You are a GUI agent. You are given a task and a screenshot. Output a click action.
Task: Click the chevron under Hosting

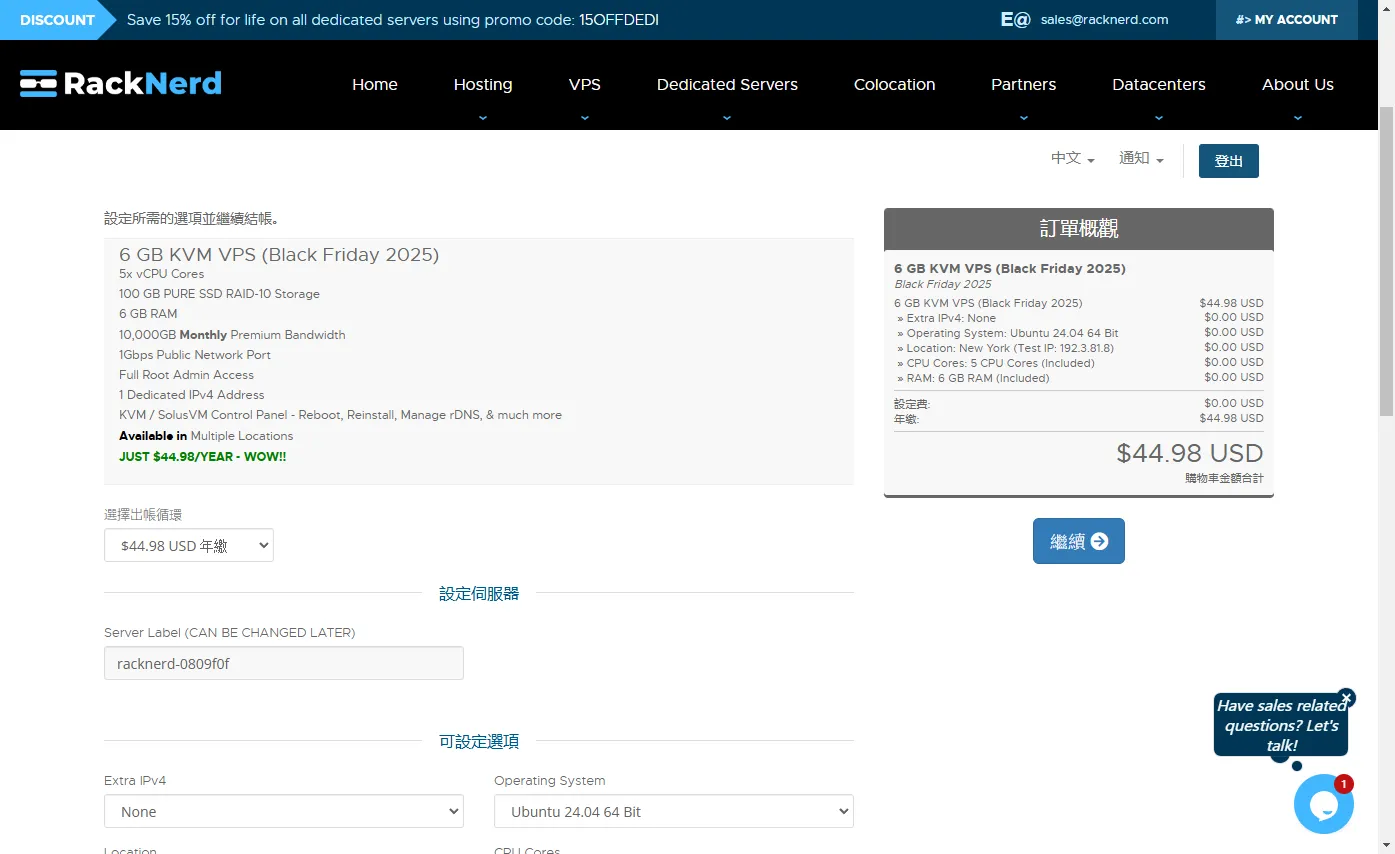click(483, 117)
